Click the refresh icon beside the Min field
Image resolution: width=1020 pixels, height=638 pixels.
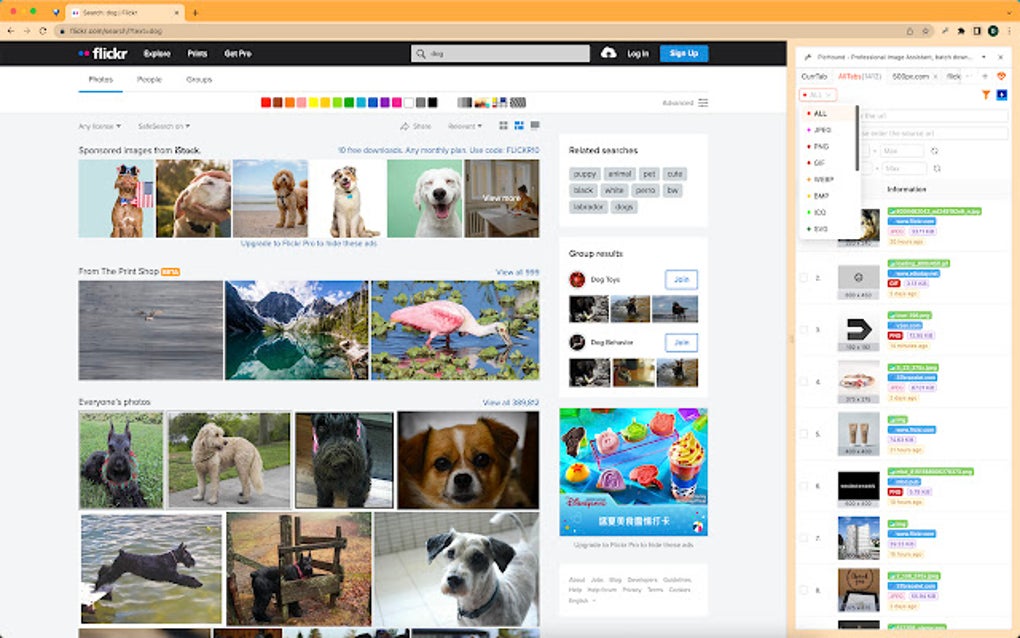coord(933,152)
